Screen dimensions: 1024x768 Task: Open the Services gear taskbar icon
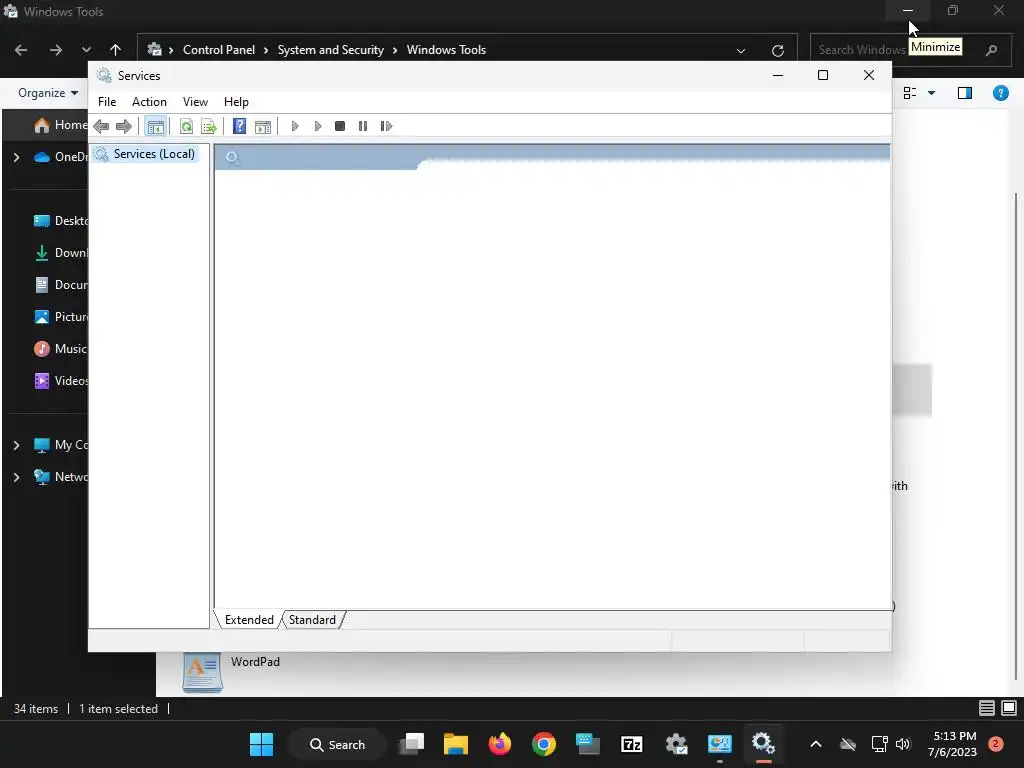763,744
